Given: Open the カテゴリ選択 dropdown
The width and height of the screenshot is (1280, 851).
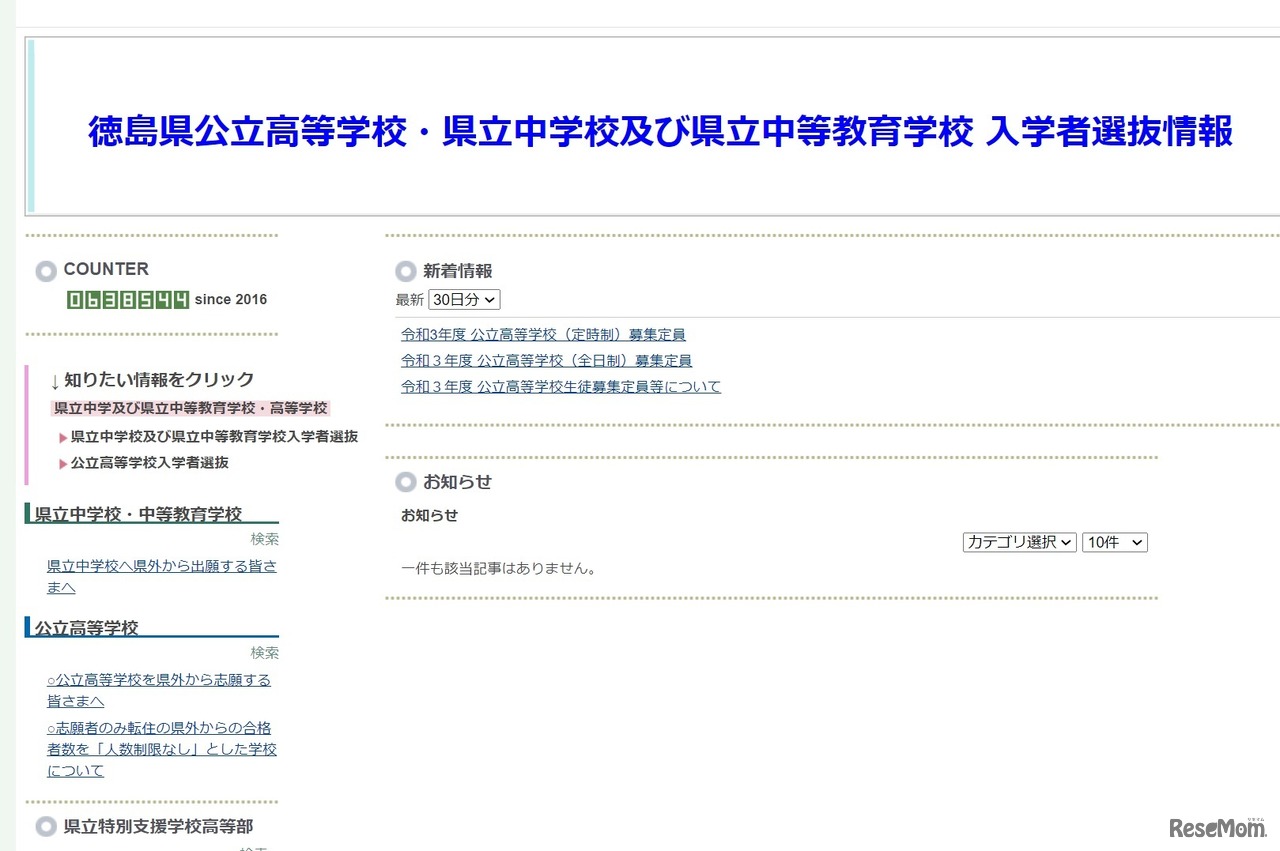Looking at the screenshot, I should (x=1019, y=542).
